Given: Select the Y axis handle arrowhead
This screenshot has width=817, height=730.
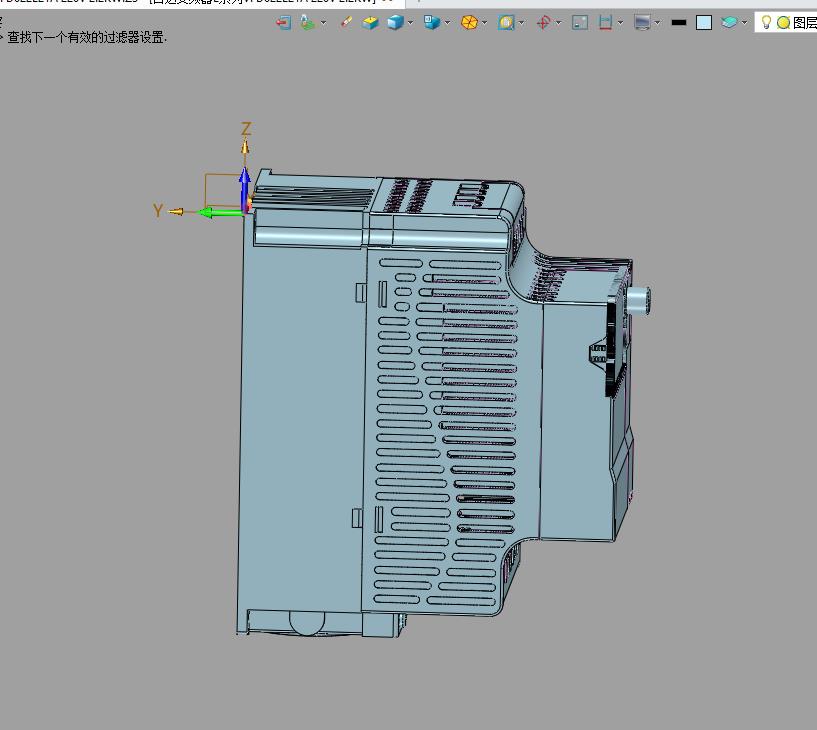Looking at the screenshot, I should click(x=176, y=212).
